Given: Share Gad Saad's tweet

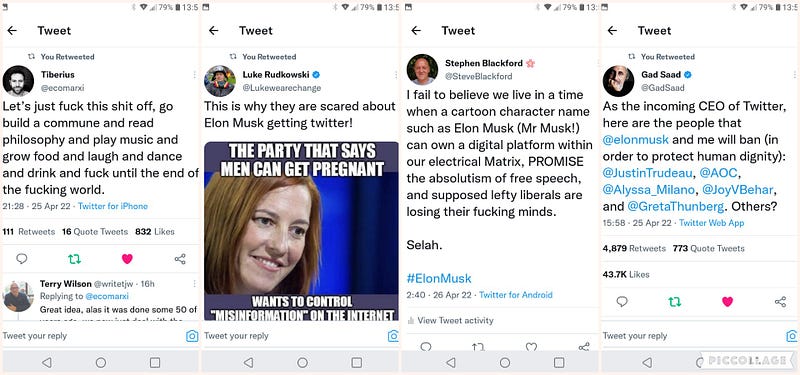Looking at the screenshot, I should (x=781, y=302).
